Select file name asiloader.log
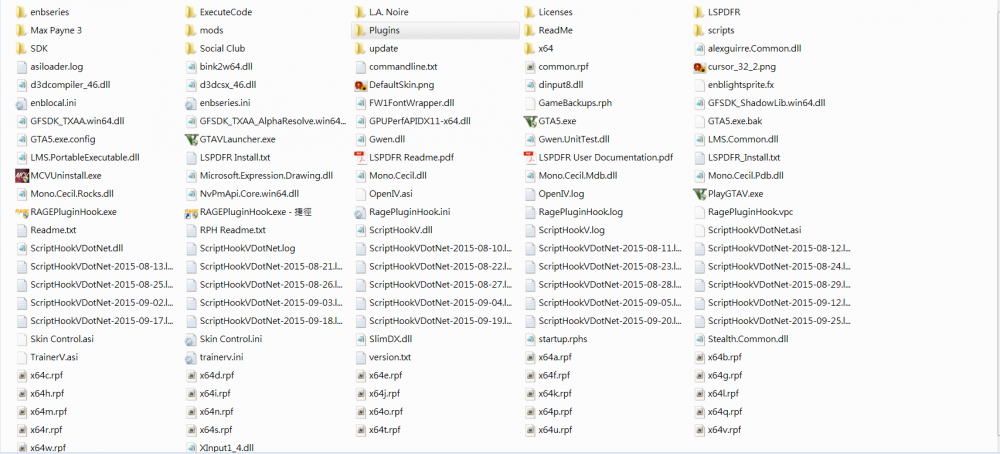Viewport: 1000px width, 454px height. click(57, 66)
